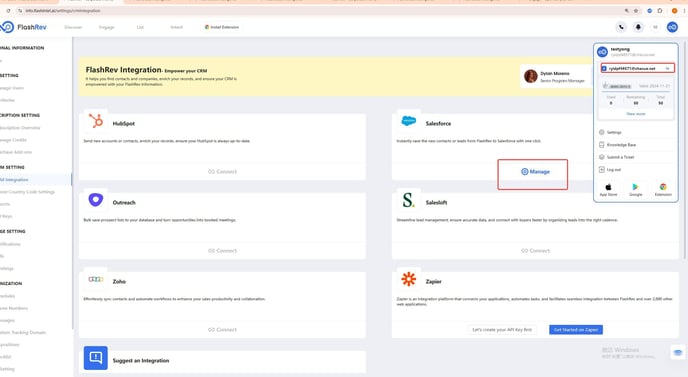Open account email dropdown in profile panel
Image resolution: width=688 pixels, height=377 pixels.
point(637,68)
